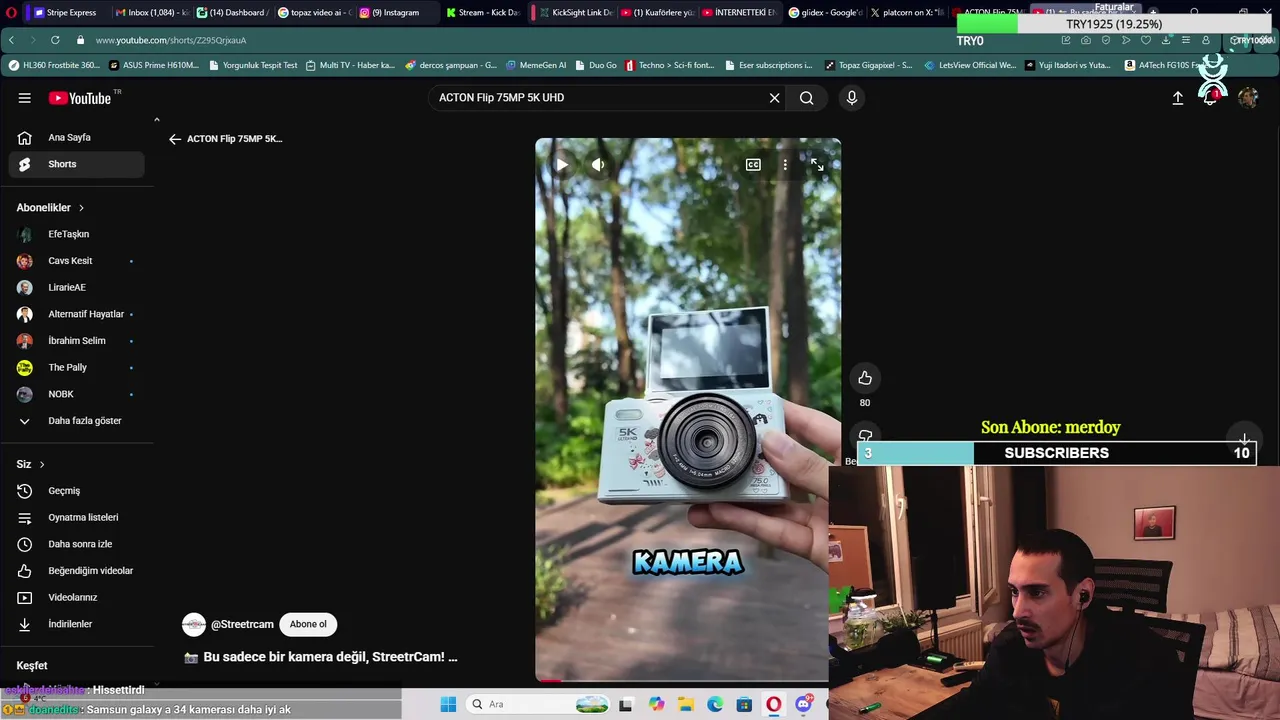Open Geçmiş watch history
The width and height of the screenshot is (1280, 720).
[77, 491]
